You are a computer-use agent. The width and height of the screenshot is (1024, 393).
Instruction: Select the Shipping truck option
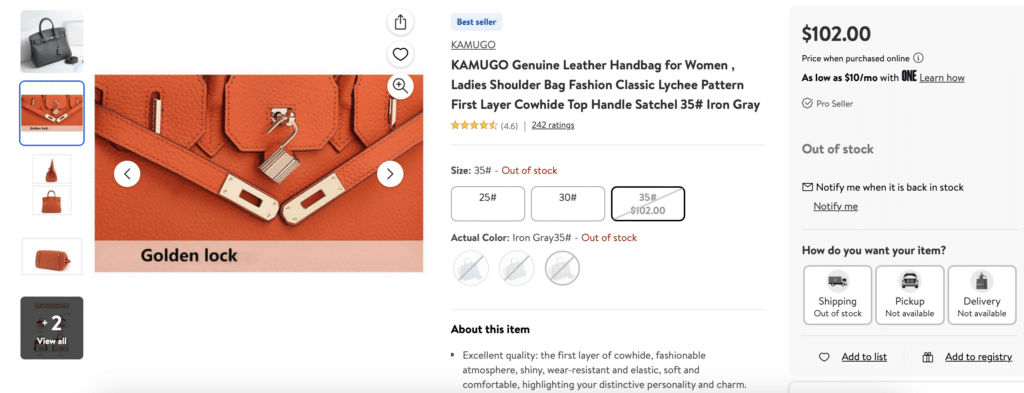pos(837,295)
